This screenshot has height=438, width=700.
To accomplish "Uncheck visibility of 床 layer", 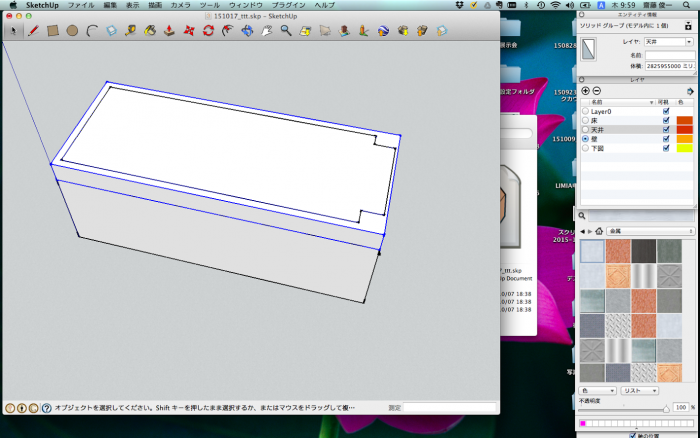I will [666, 120].
